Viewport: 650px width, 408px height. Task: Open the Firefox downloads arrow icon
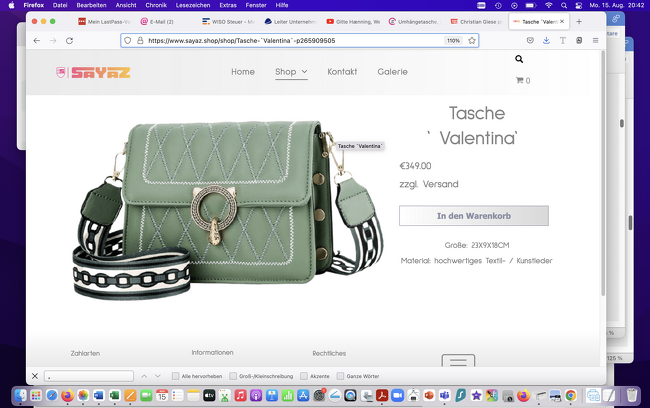546,41
